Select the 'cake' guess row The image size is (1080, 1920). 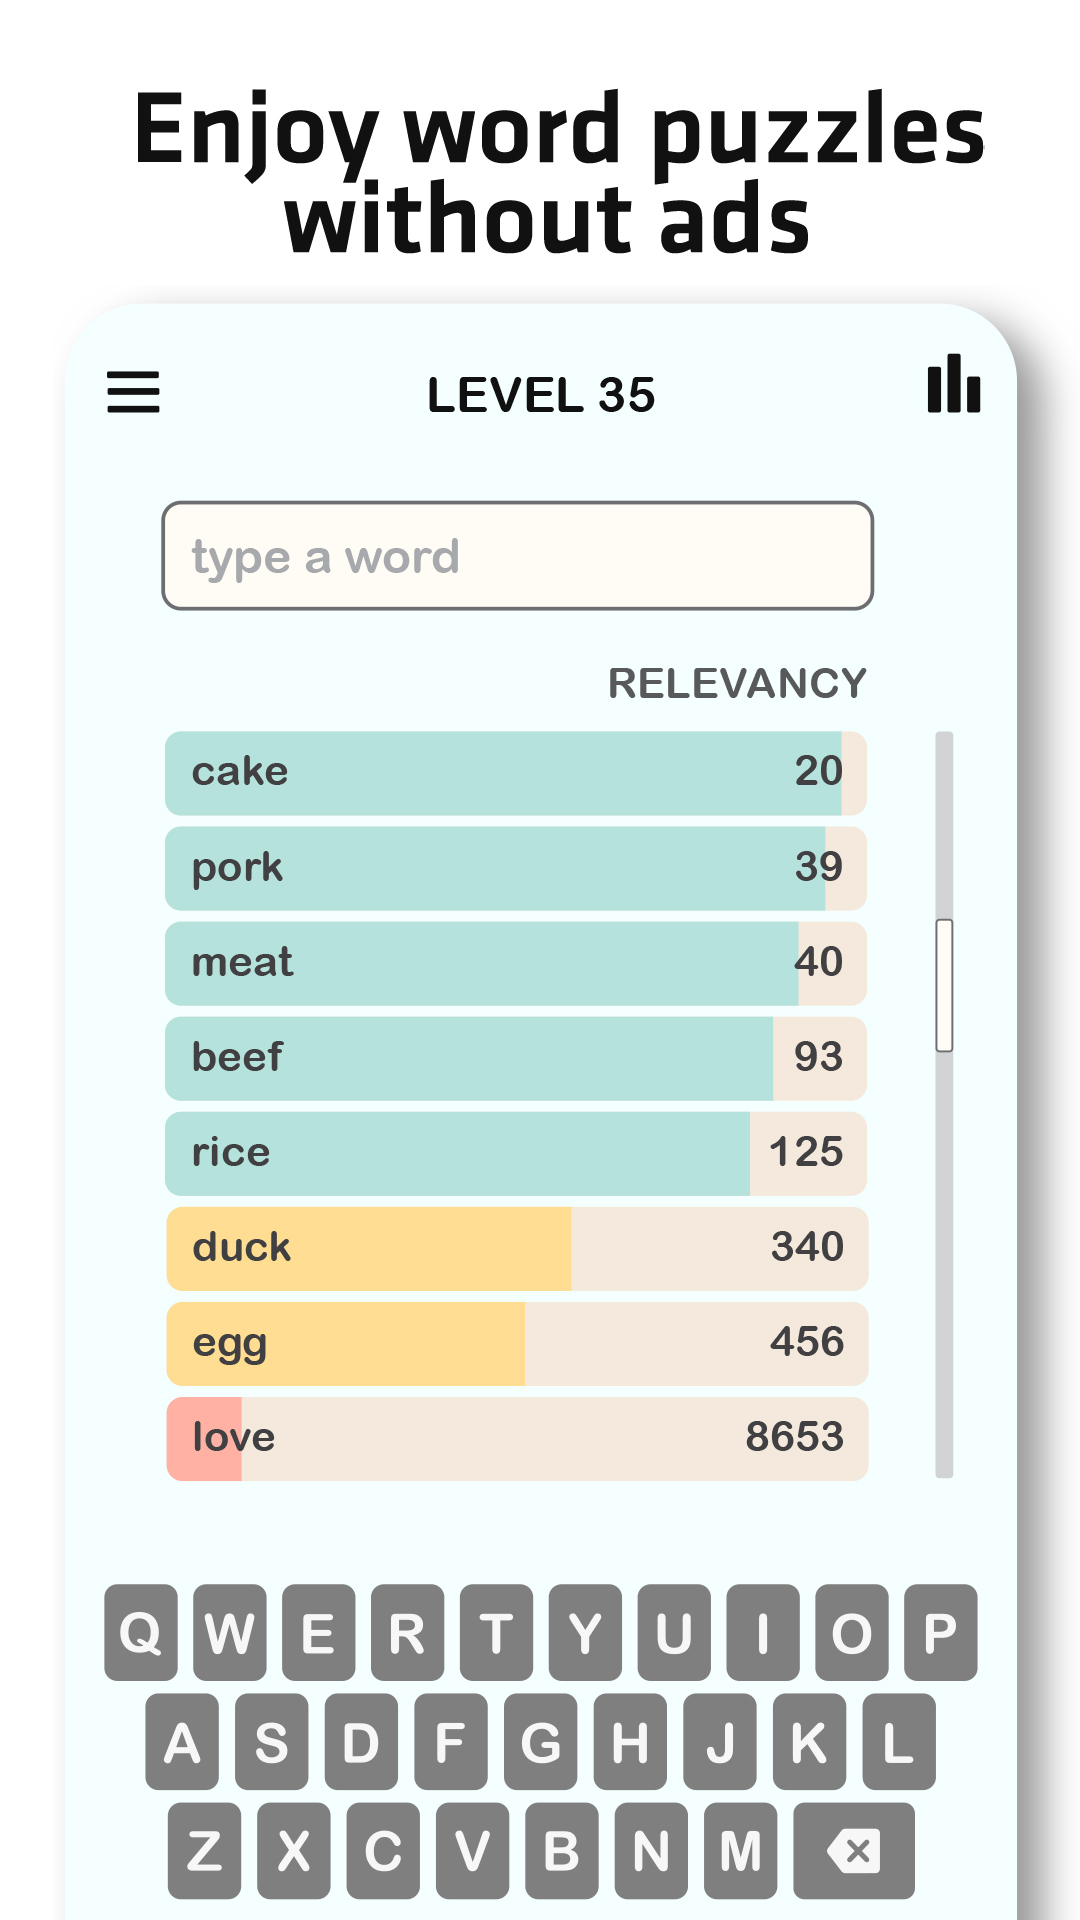tap(515, 773)
